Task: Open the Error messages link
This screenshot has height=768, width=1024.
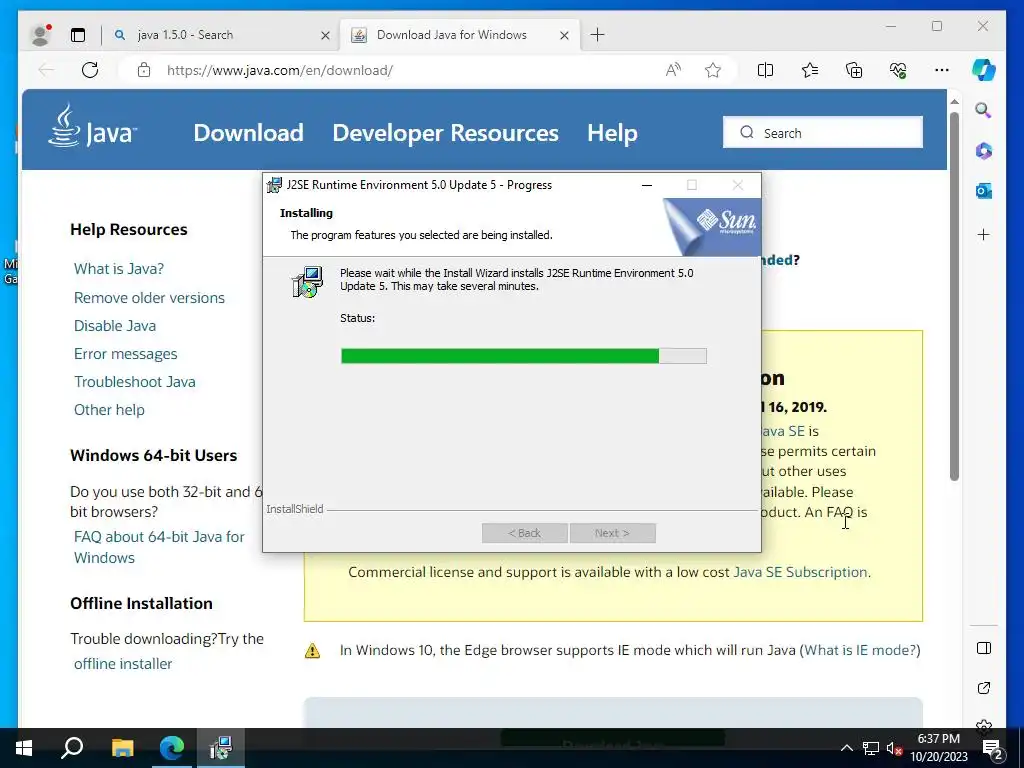Action: tap(125, 354)
